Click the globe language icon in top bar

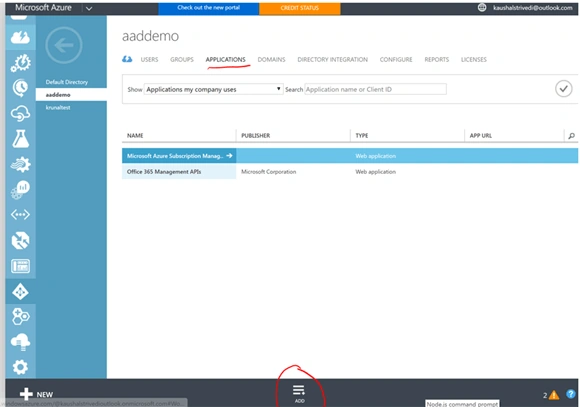[x=482, y=7]
